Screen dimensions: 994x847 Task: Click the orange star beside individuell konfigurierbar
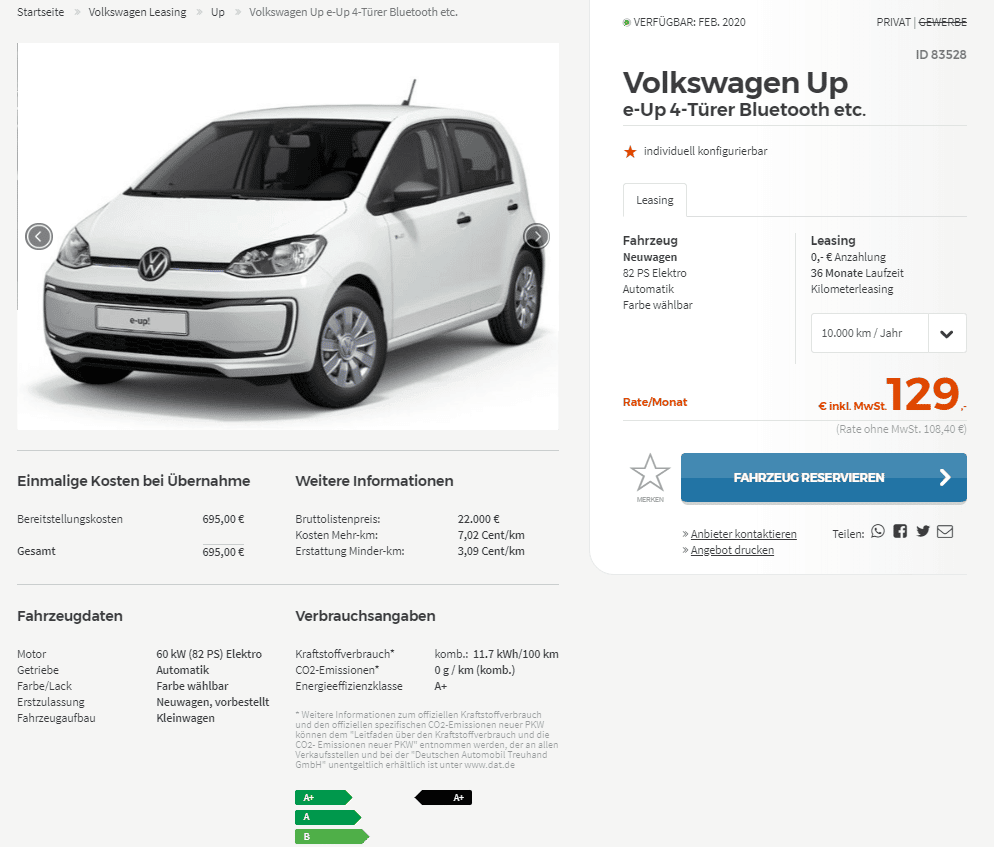(629, 152)
